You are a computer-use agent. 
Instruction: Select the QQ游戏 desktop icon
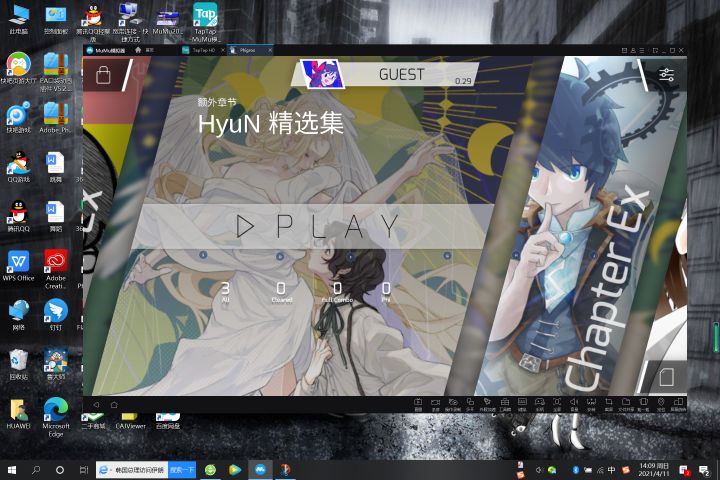click(18, 166)
